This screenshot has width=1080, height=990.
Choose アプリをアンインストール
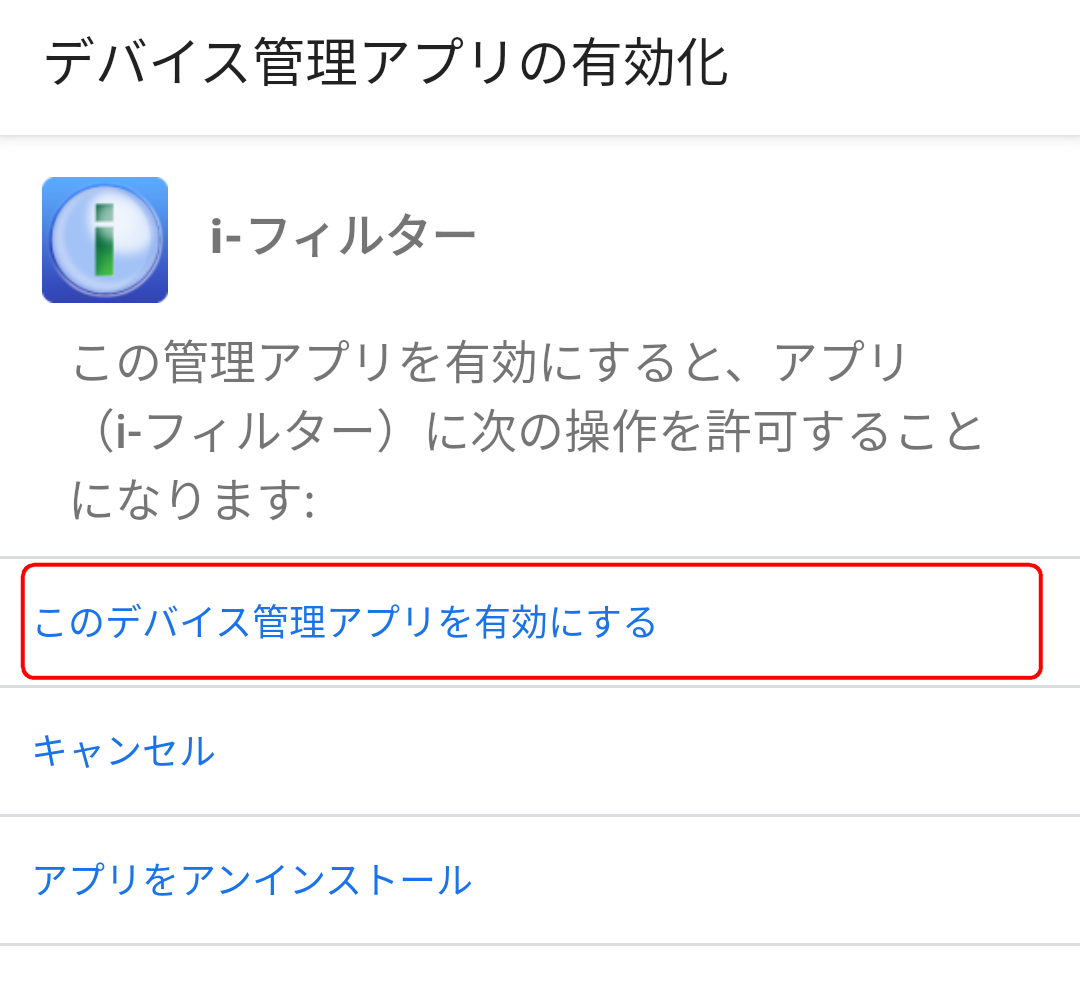(540, 880)
